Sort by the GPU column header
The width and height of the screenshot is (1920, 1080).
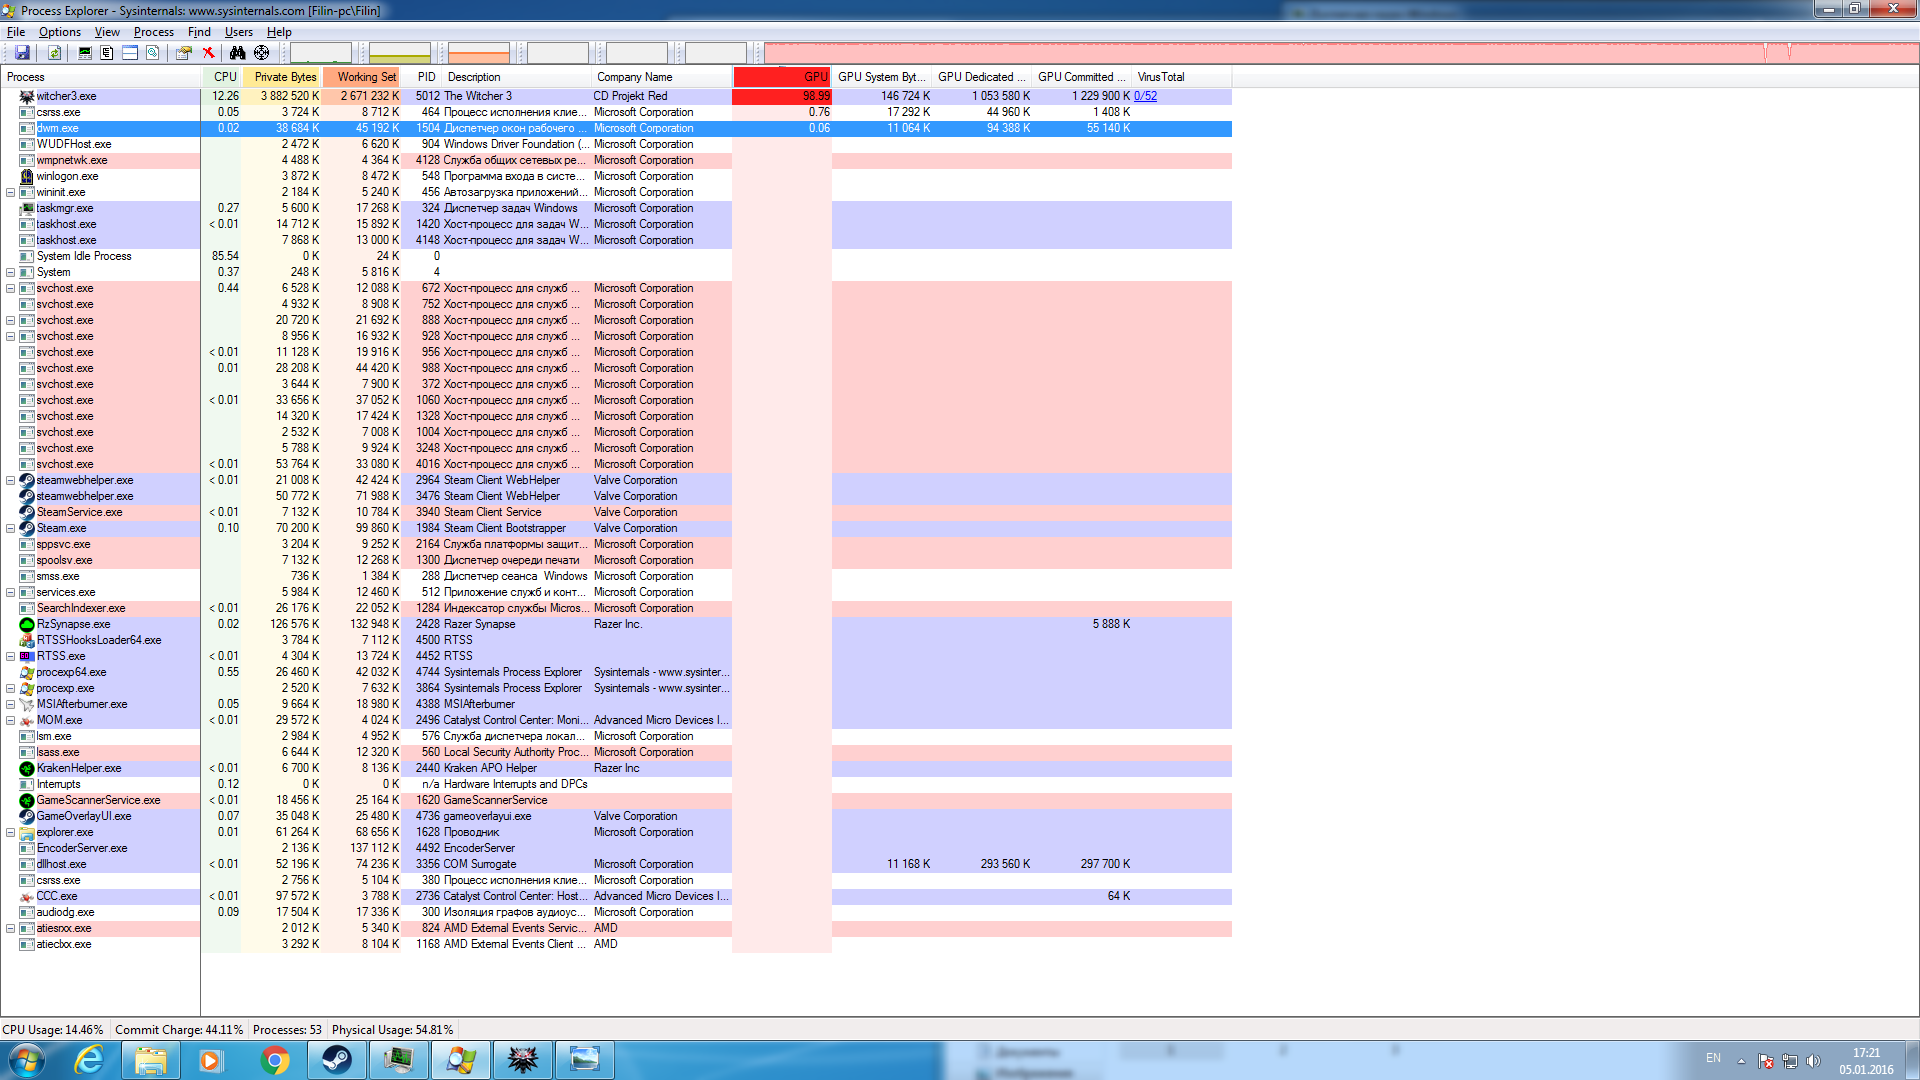point(781,77)
